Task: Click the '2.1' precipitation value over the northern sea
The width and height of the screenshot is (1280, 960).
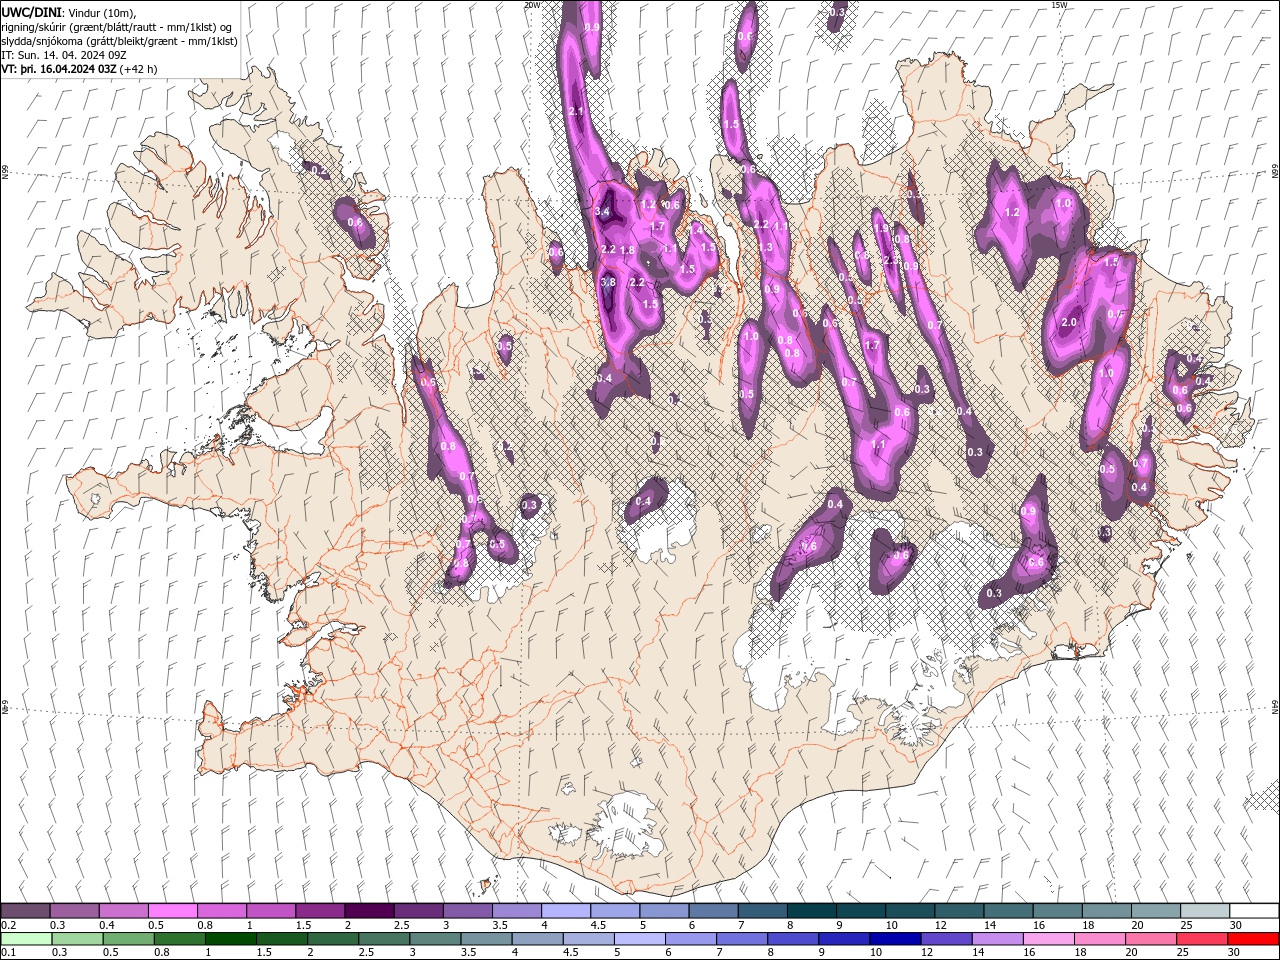Action: pyautogui.click(x=575, y=112)
